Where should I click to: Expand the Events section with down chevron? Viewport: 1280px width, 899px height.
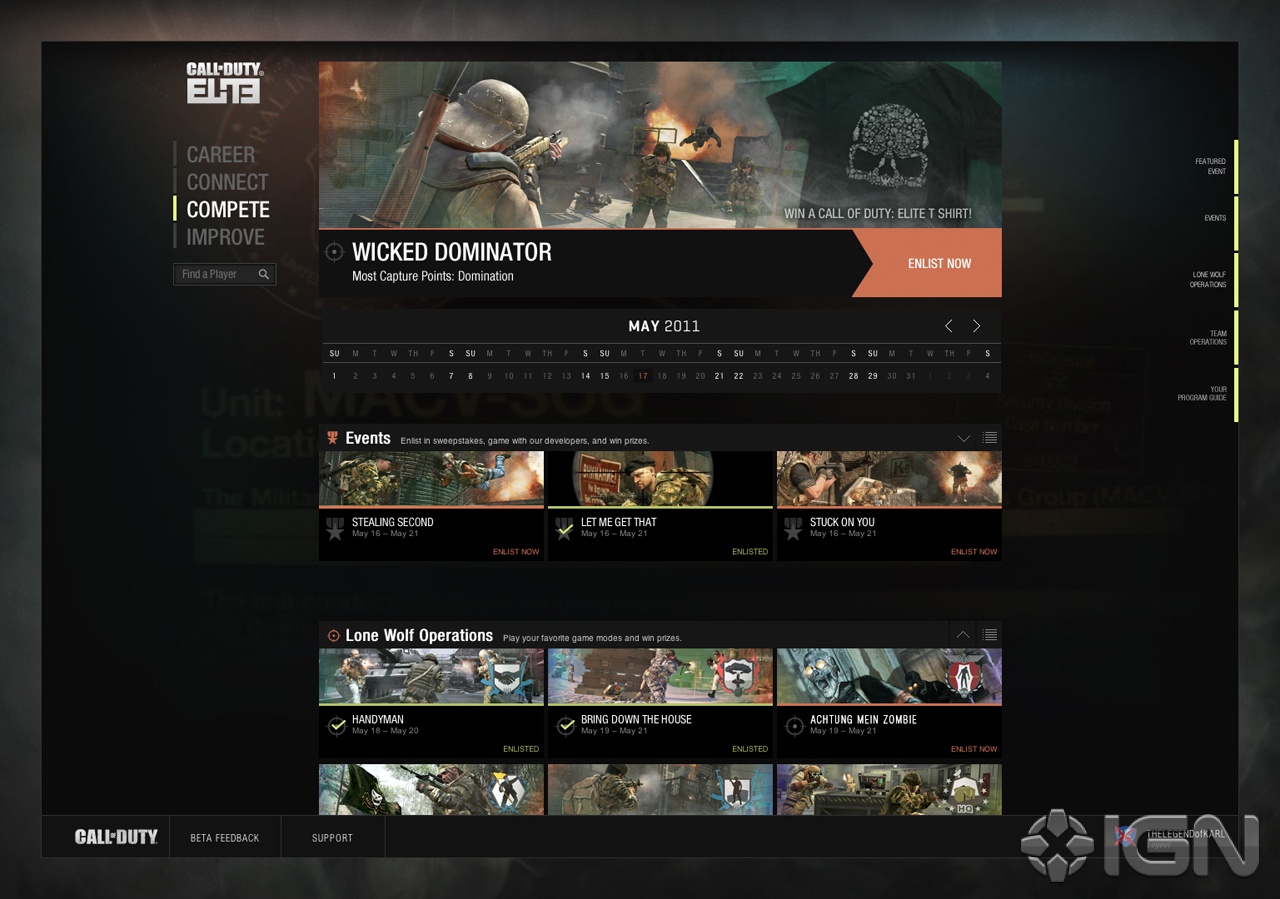(964, 438)
